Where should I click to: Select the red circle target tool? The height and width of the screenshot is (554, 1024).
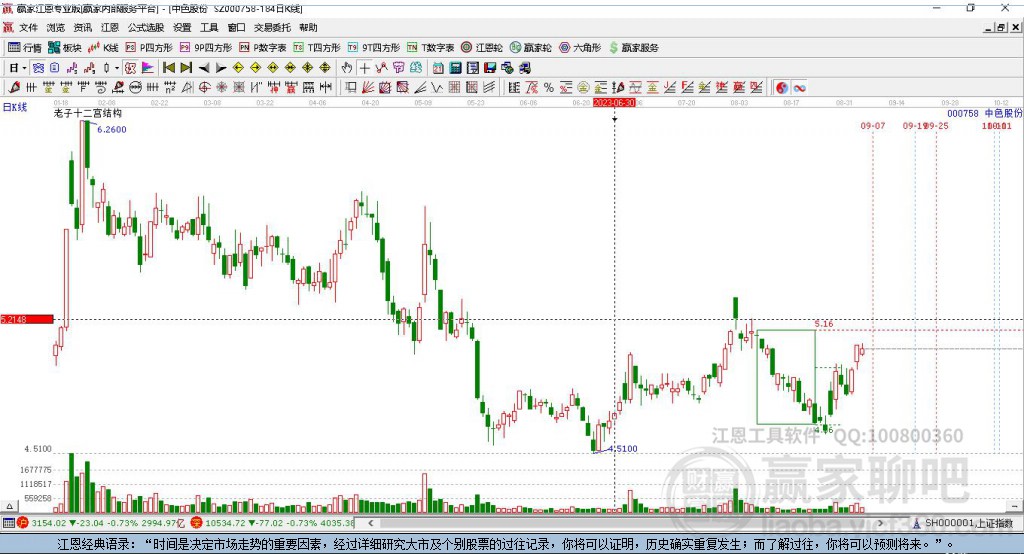(204, 88)
